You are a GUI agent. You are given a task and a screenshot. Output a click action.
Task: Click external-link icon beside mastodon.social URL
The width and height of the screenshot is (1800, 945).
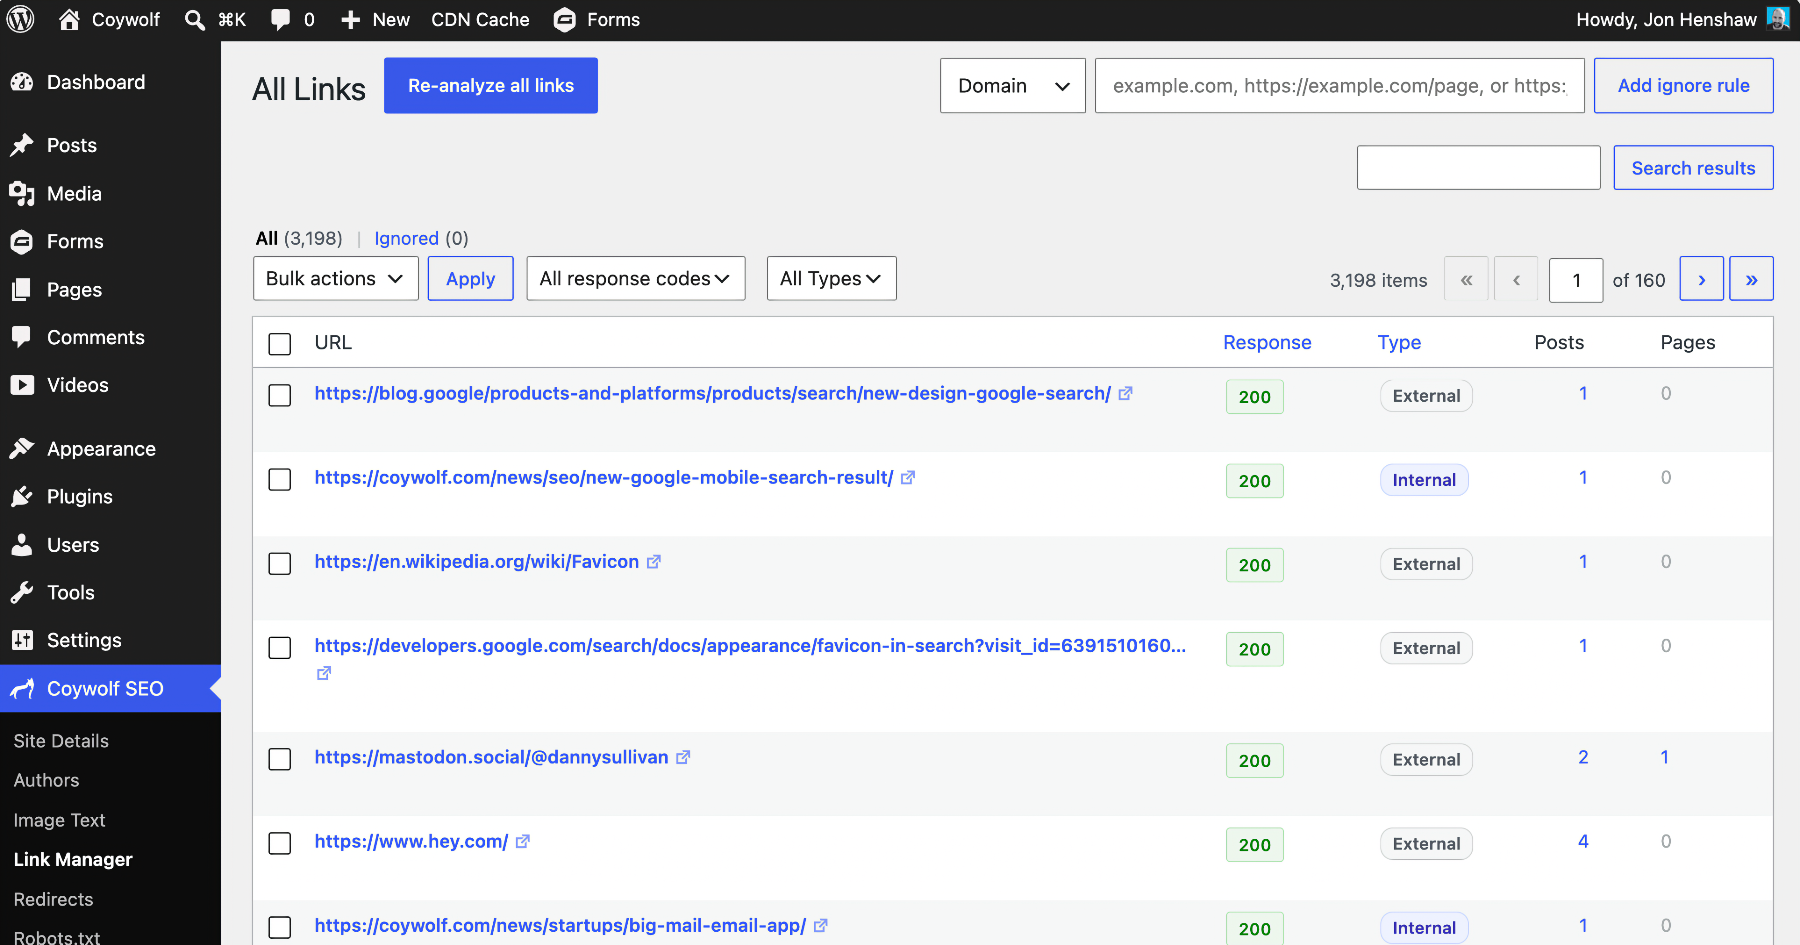click(683, 757)
